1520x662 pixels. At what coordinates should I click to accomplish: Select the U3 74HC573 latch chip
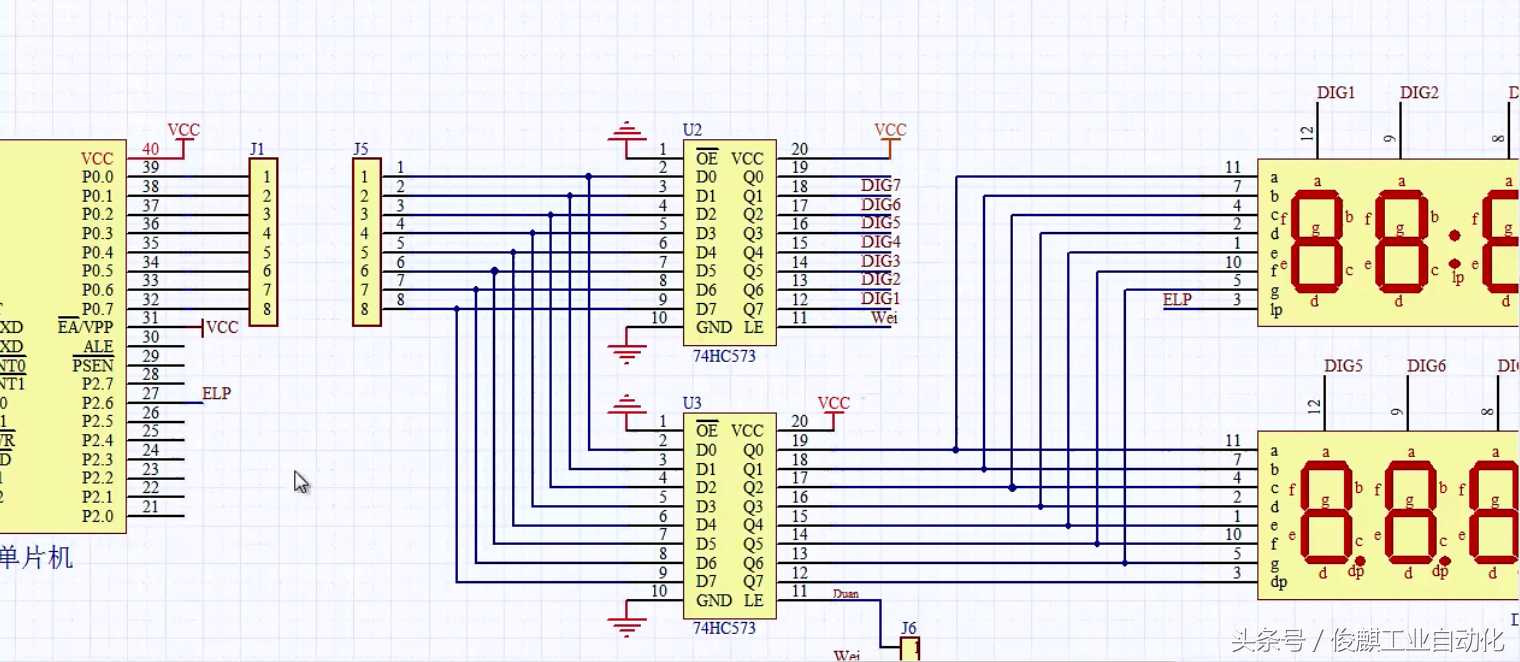tap(730, 516)
